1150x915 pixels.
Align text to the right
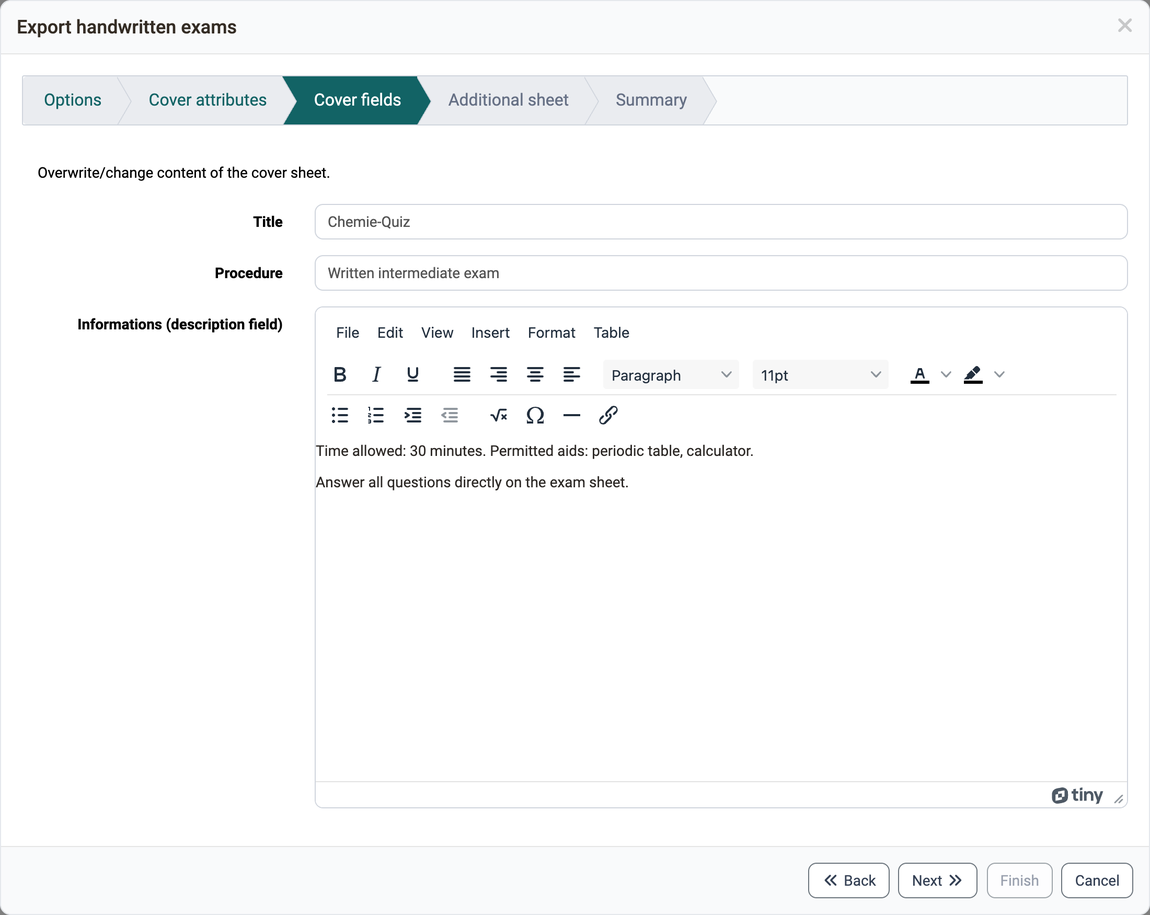pos(499,375)
